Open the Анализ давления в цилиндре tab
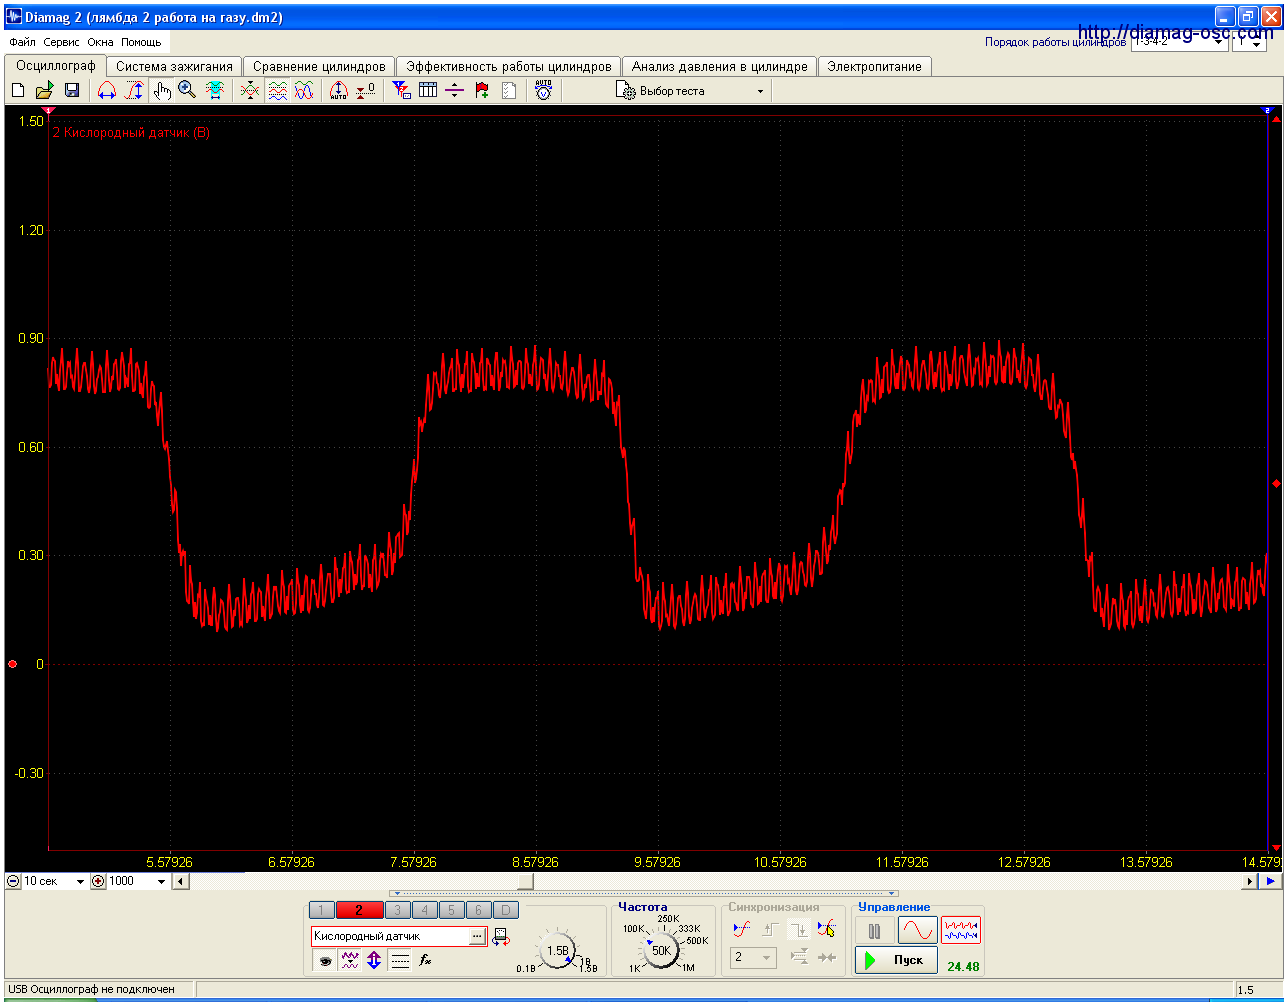 click(x=719, y=67)
